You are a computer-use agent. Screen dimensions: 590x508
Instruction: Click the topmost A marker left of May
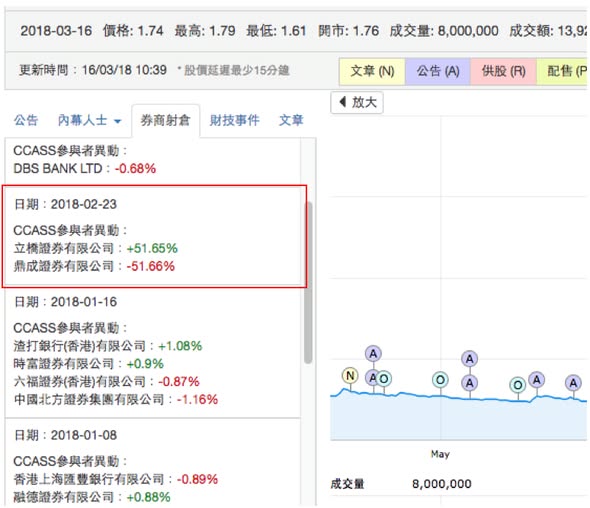[x=373, y=354]
